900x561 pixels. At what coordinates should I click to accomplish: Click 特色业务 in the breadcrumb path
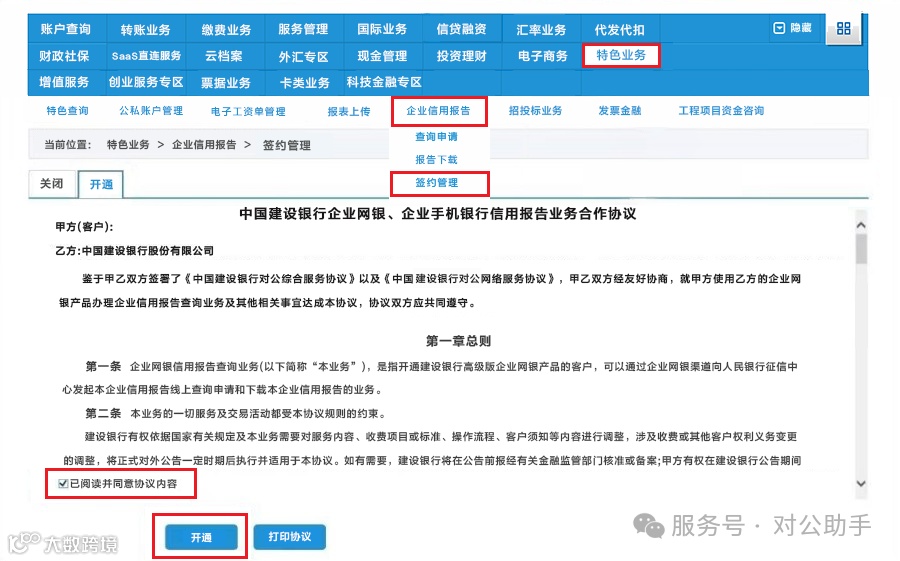pyautogui.click(x=128, y=145)
